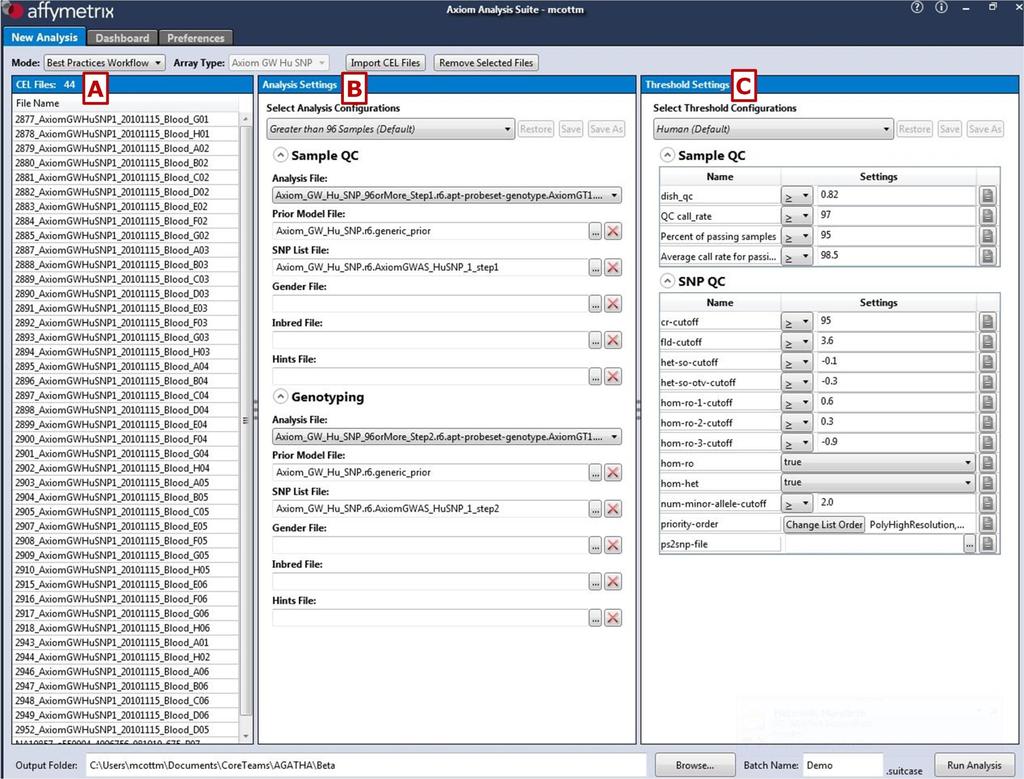Collapse the Genotyping section
The width and height of the screenshot is (1024, 779).
pyautogui.click(x=280, y=396)
